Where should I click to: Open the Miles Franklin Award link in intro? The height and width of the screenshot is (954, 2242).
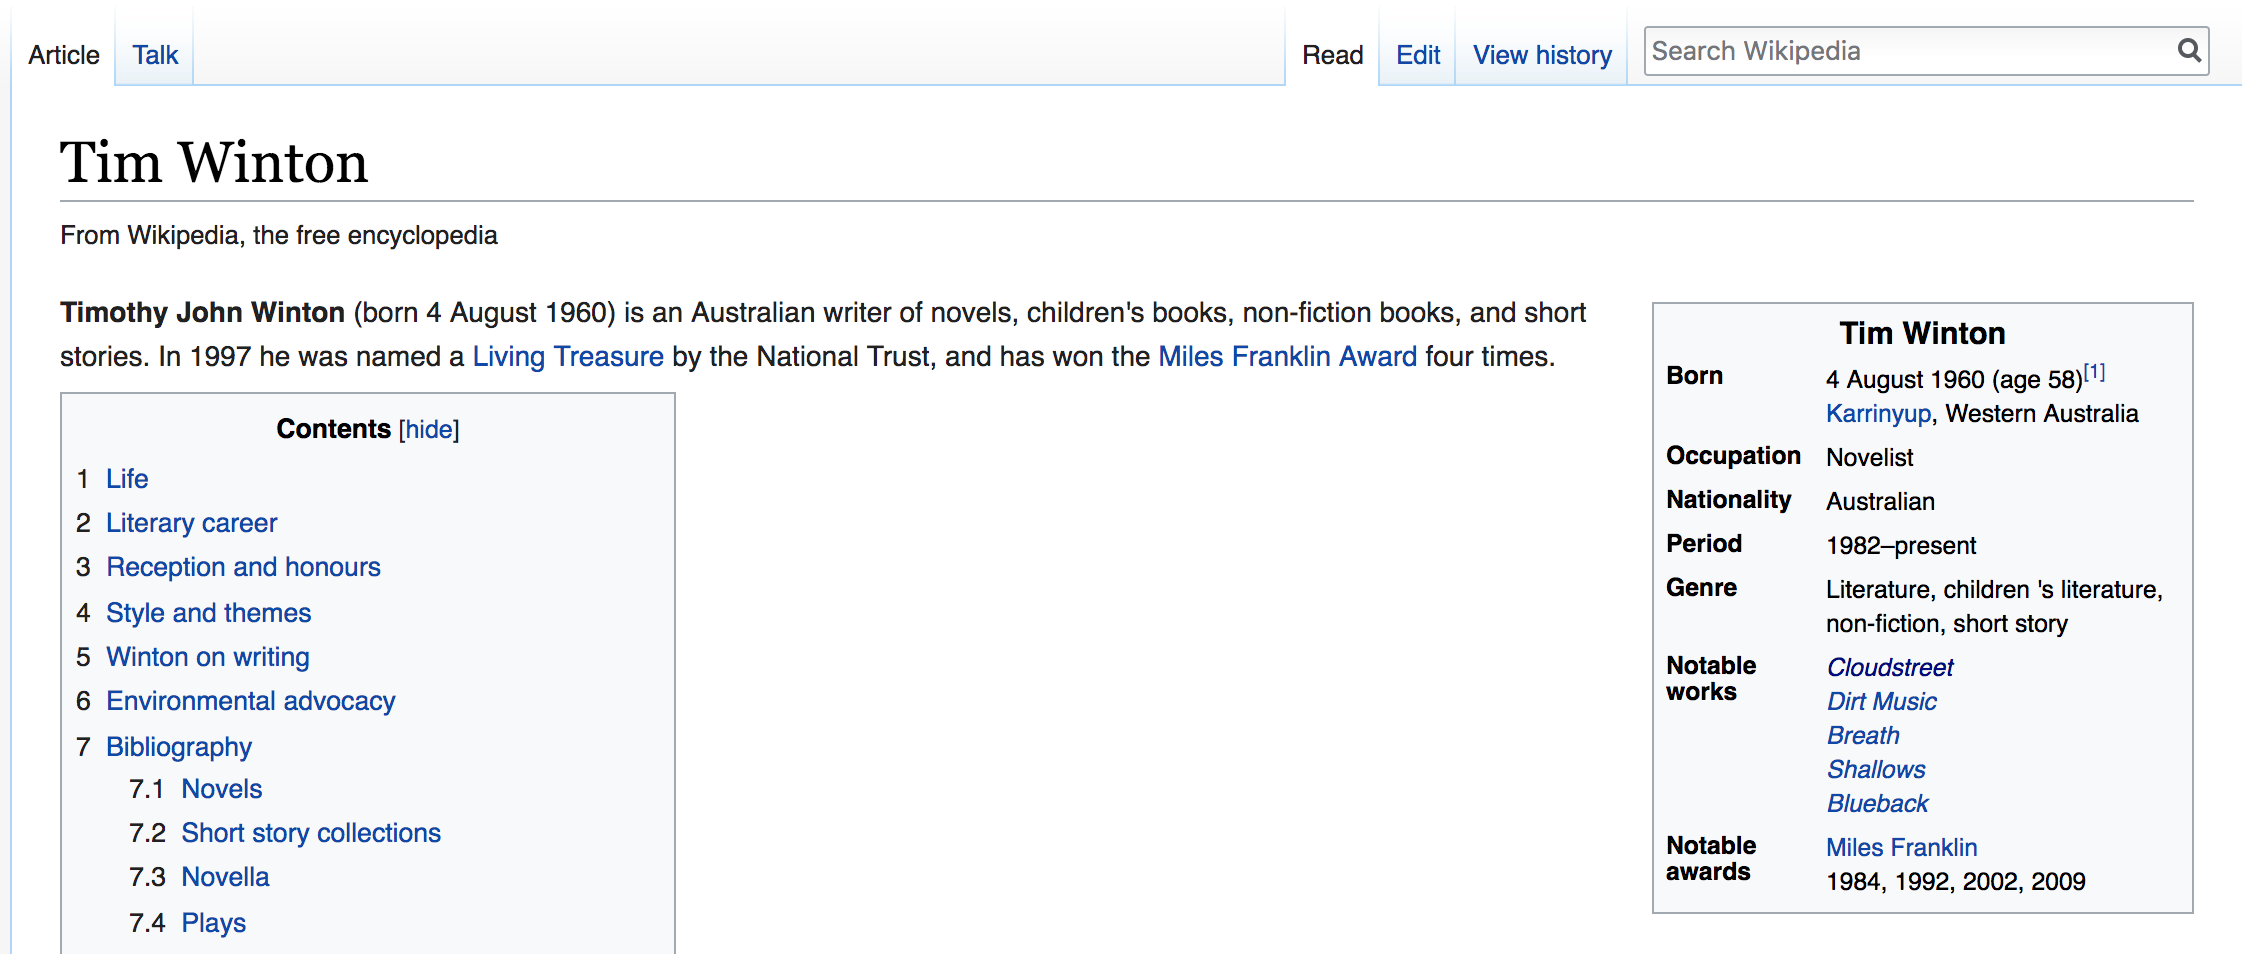pos(1286,356)
